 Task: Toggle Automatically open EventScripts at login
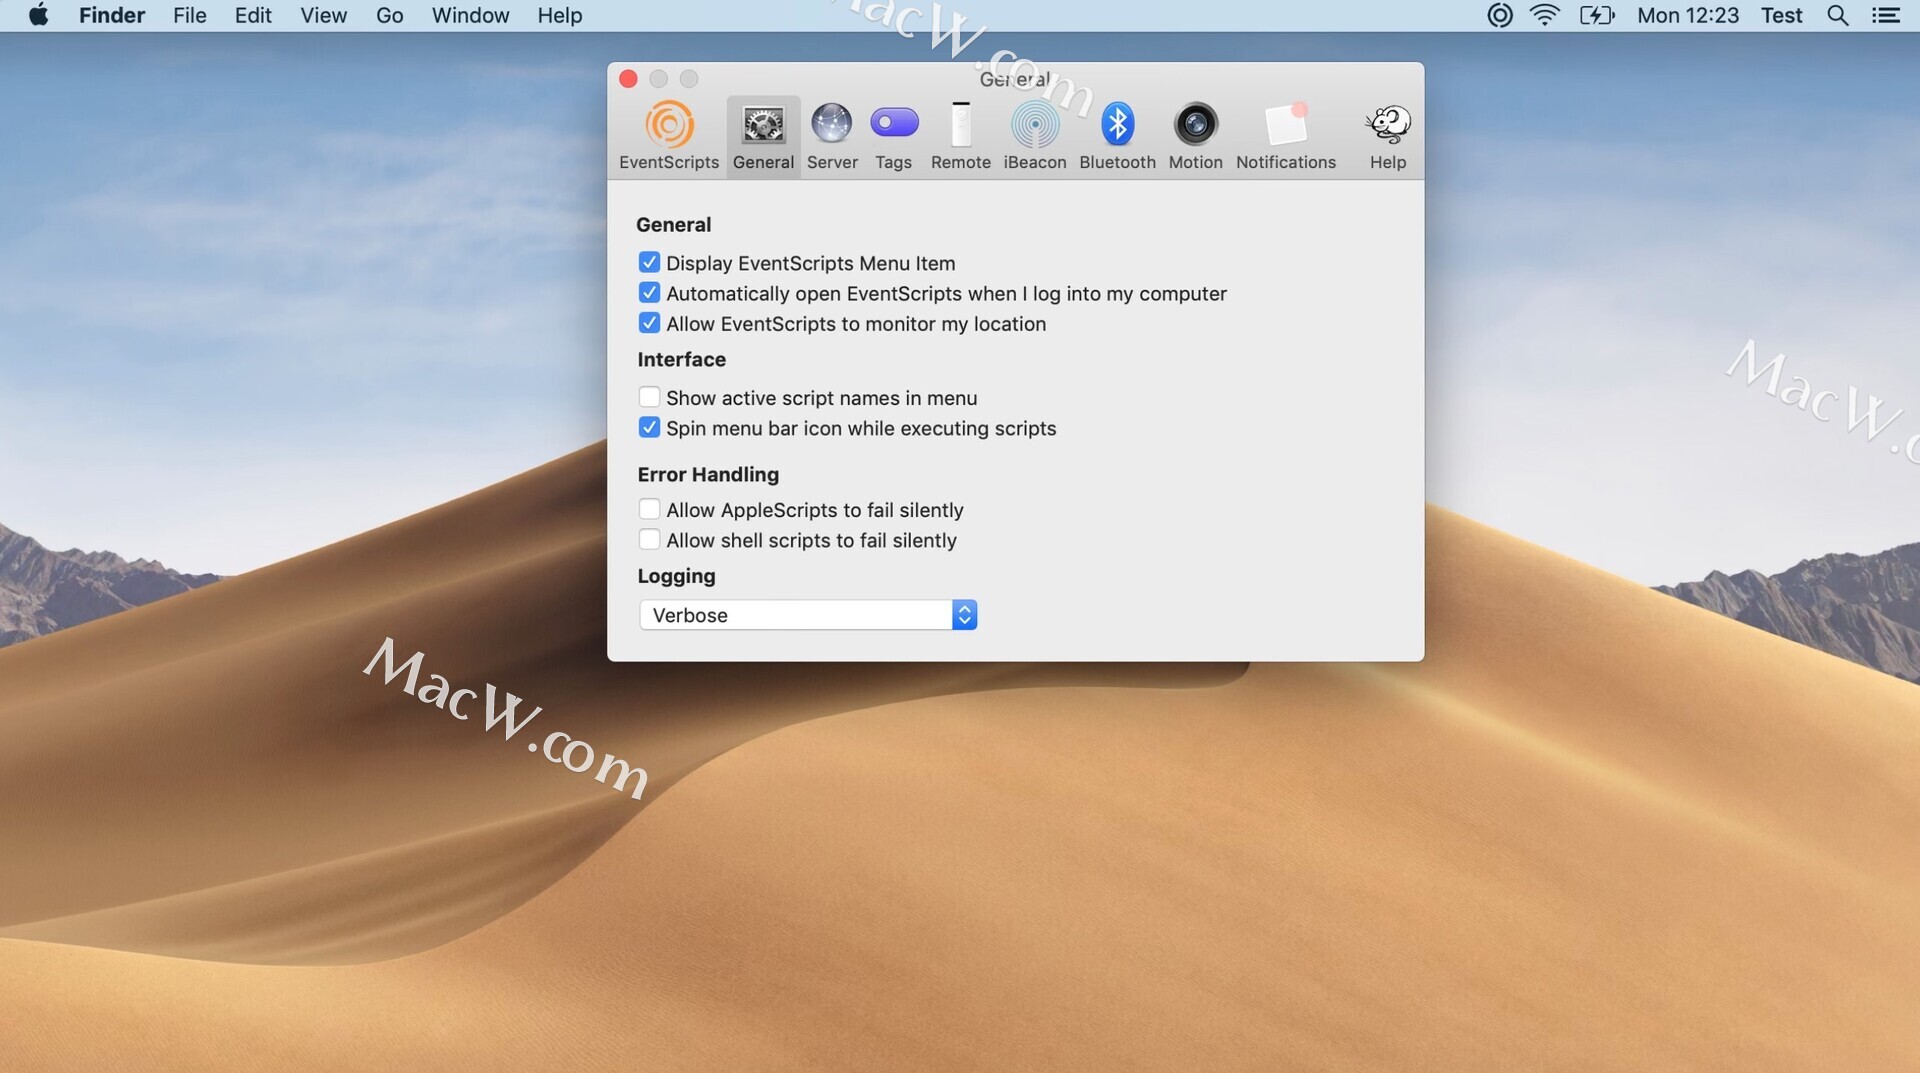tap(649, 292)
